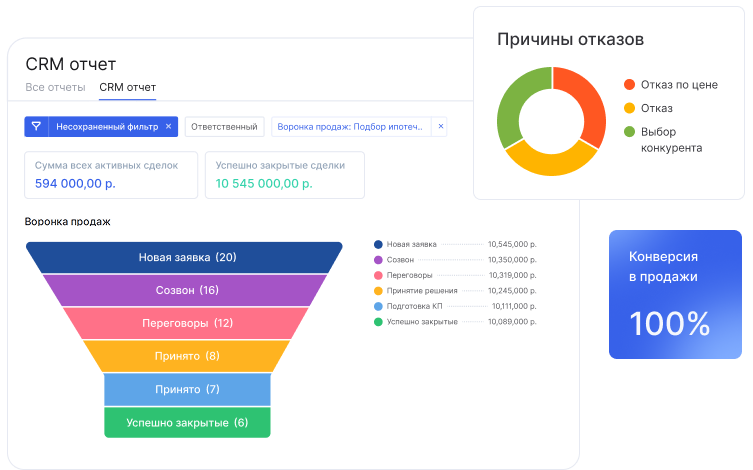Remove the Воронка продаж filter with its X

pos(441,126)
